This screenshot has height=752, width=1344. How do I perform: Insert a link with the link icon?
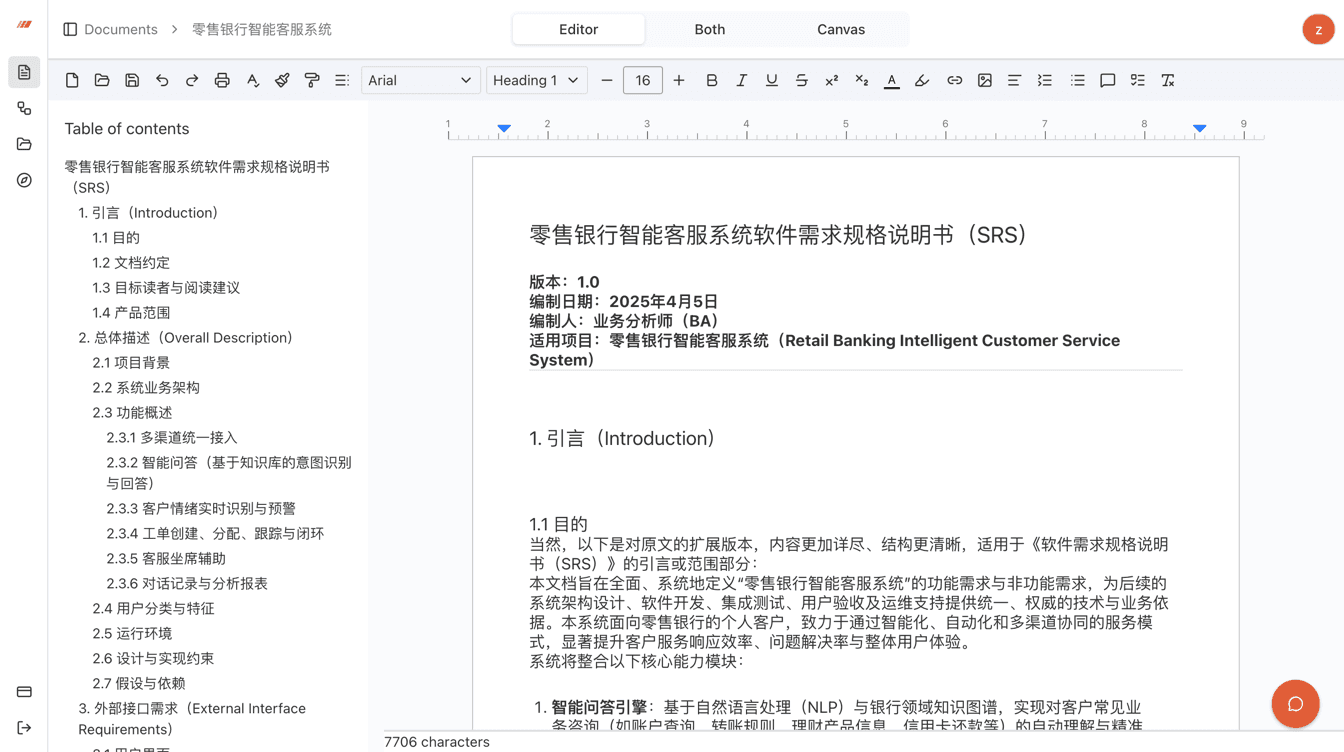pyautogui.click(x=954, y=81)
